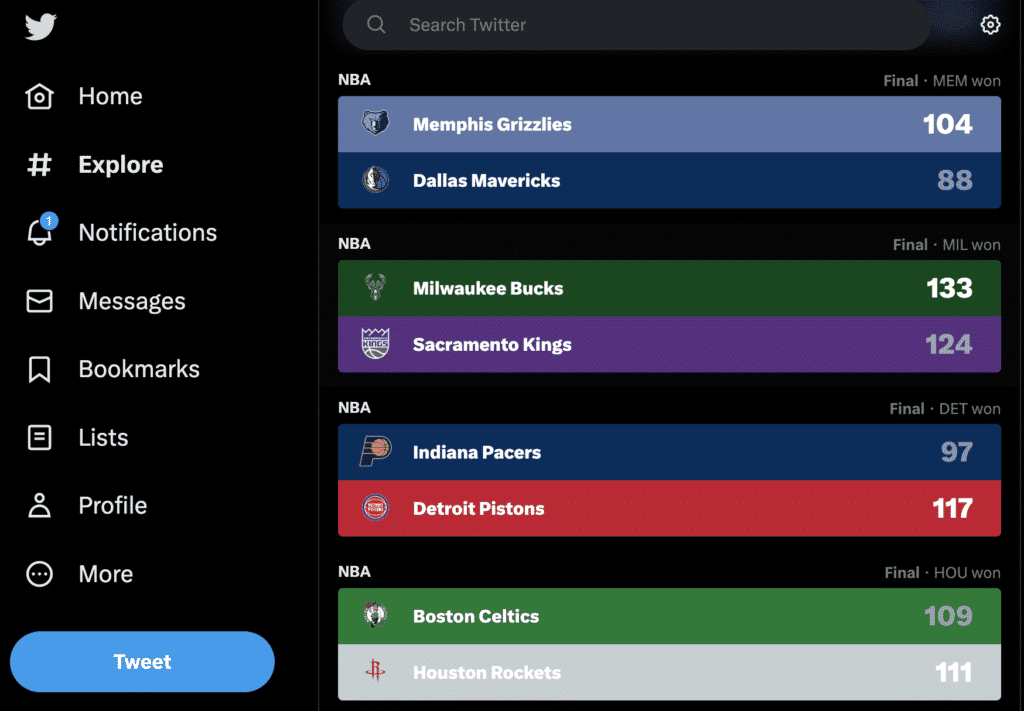1024x711 pixels.
Task: Click the Bookmarks ribbon icon
Action: pyautogui.click(x=39, y=369)
